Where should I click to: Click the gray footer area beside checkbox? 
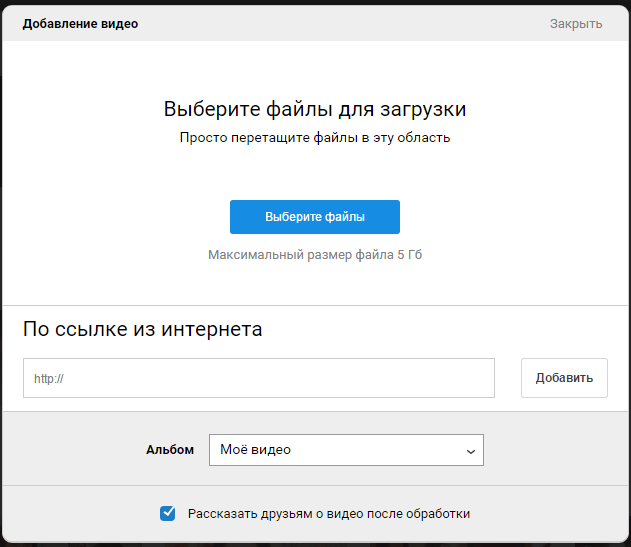547,514
